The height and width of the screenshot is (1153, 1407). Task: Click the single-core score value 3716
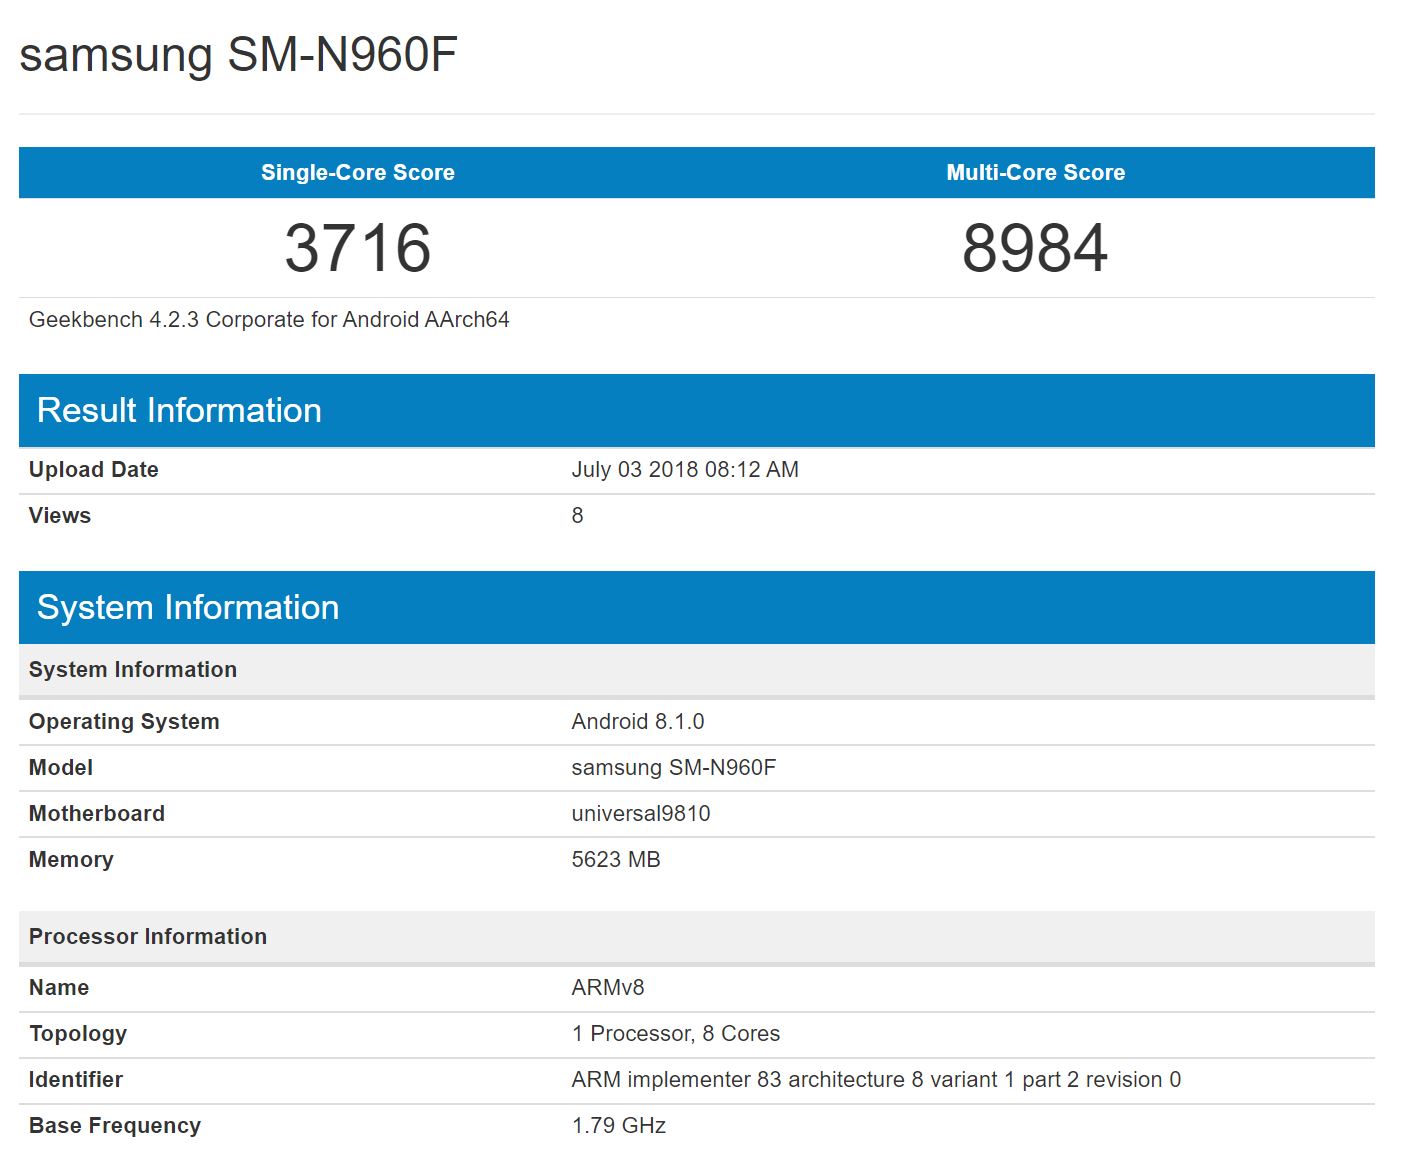(x=357, y=248)
